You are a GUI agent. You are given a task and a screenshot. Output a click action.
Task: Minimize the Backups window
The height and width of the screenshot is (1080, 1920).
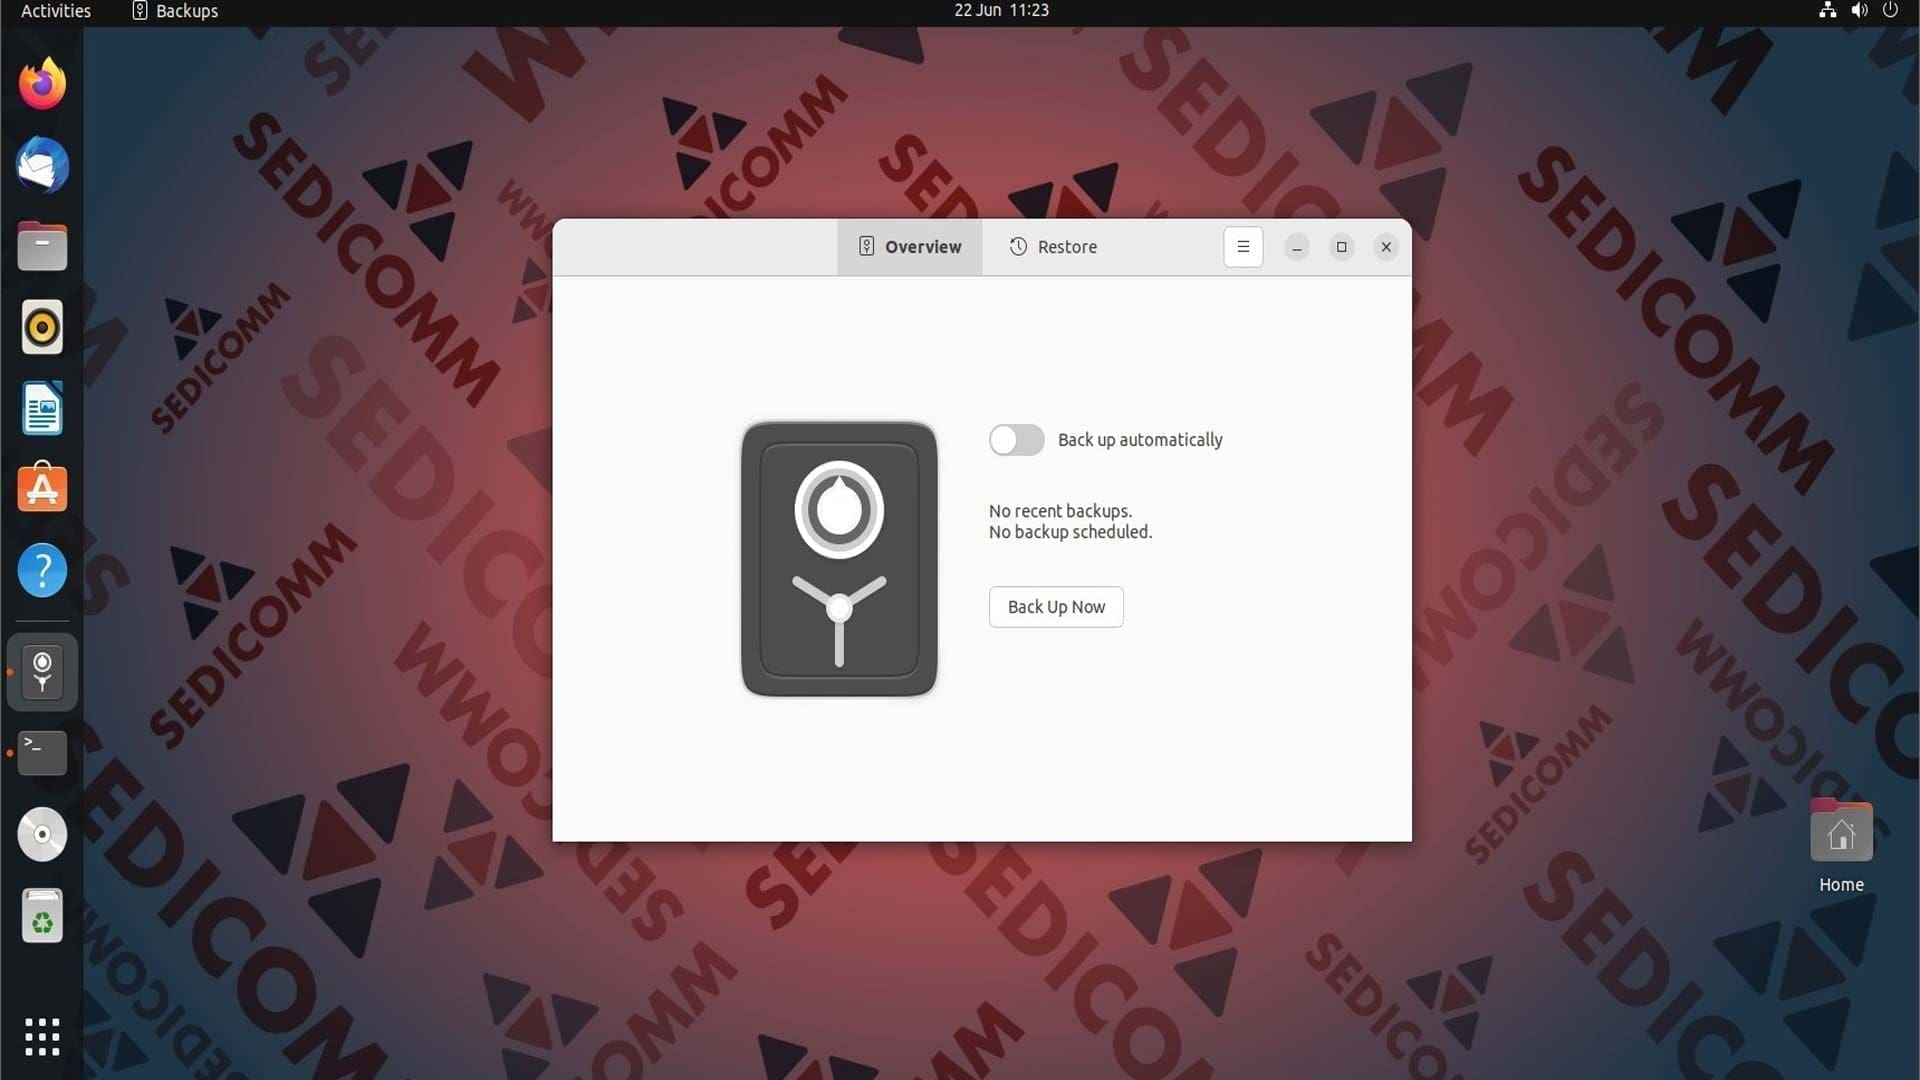[x=1297, y=247]
